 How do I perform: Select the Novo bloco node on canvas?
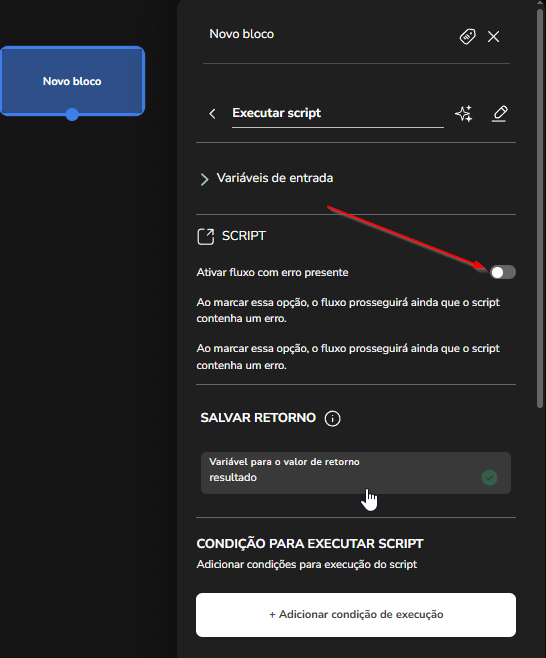coord(72,81)
